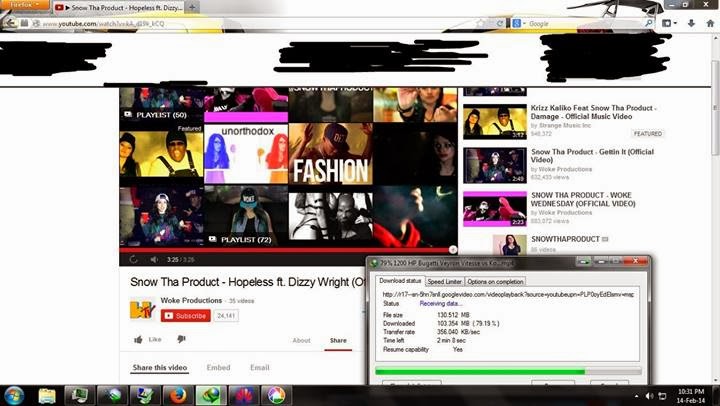Click the unorthodox end-screen video tile
Viewport: 720px width, 406px height.
point(246,154)
